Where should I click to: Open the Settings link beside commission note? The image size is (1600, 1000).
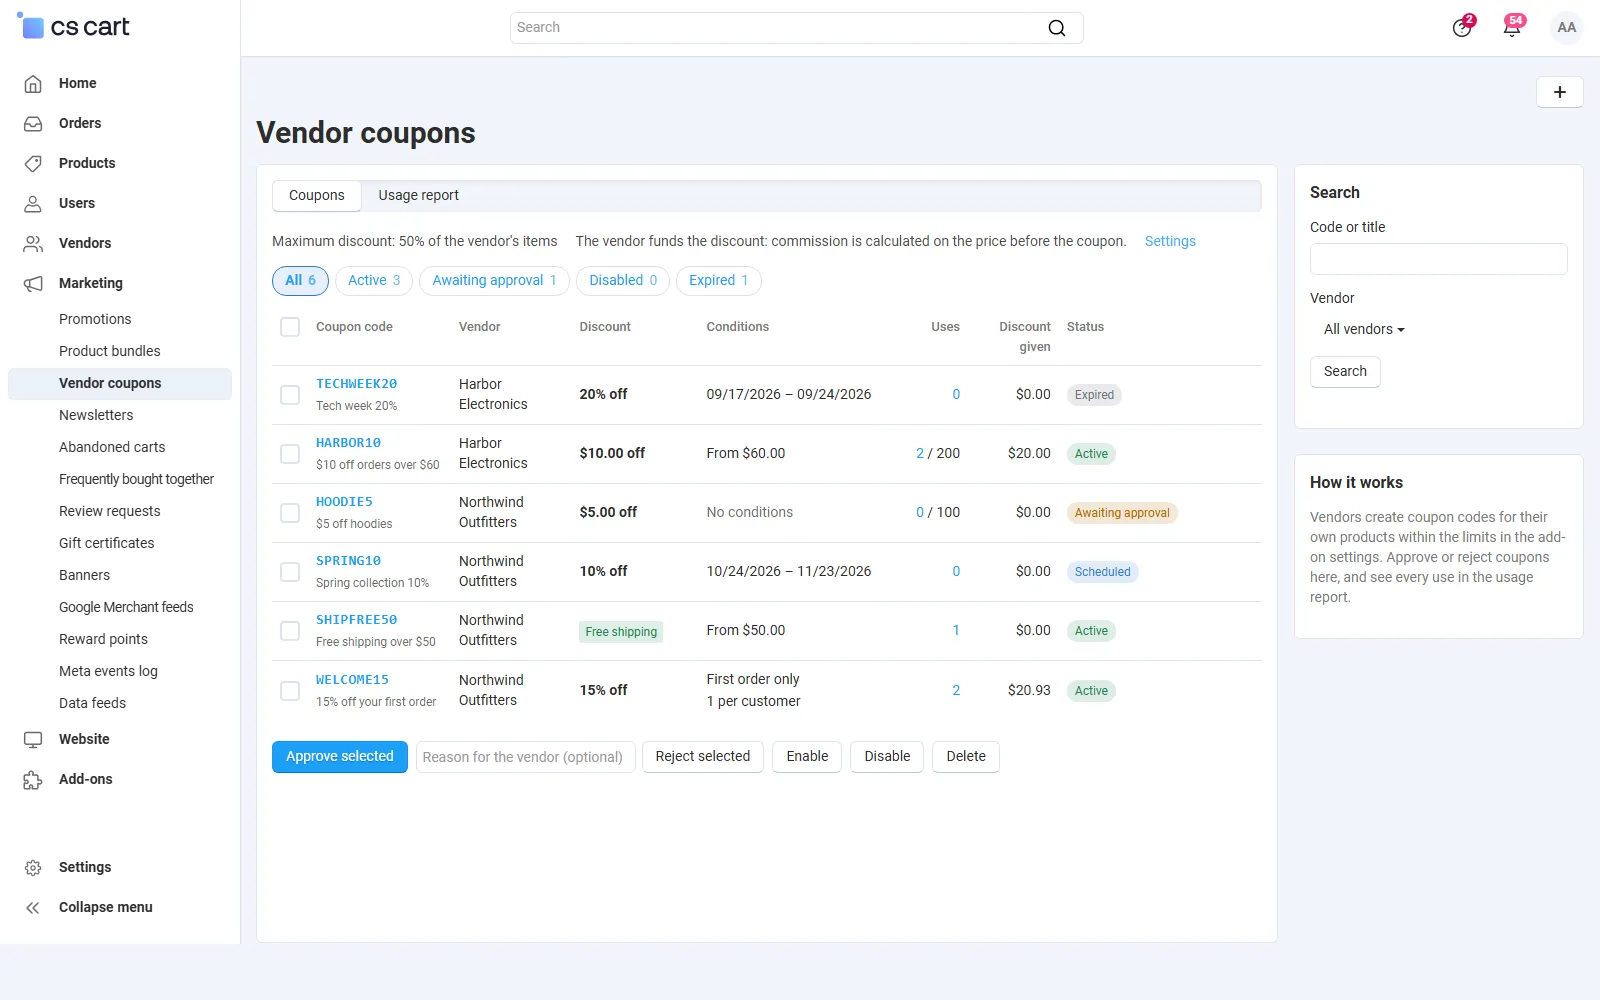coord(1170,241)
